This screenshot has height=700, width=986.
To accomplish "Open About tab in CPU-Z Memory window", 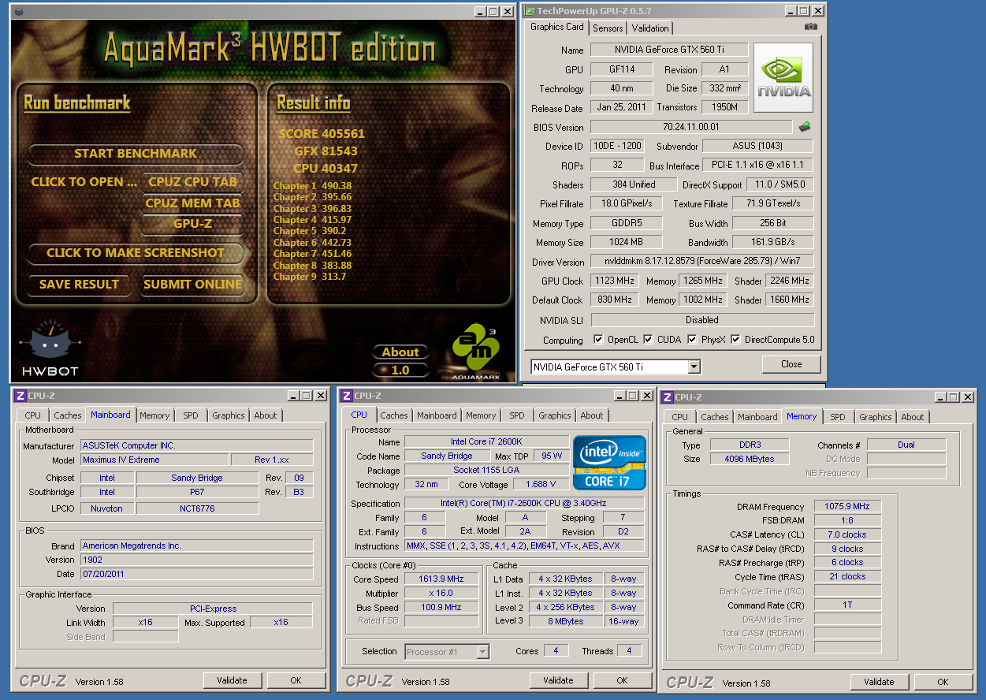I will 912,417.
